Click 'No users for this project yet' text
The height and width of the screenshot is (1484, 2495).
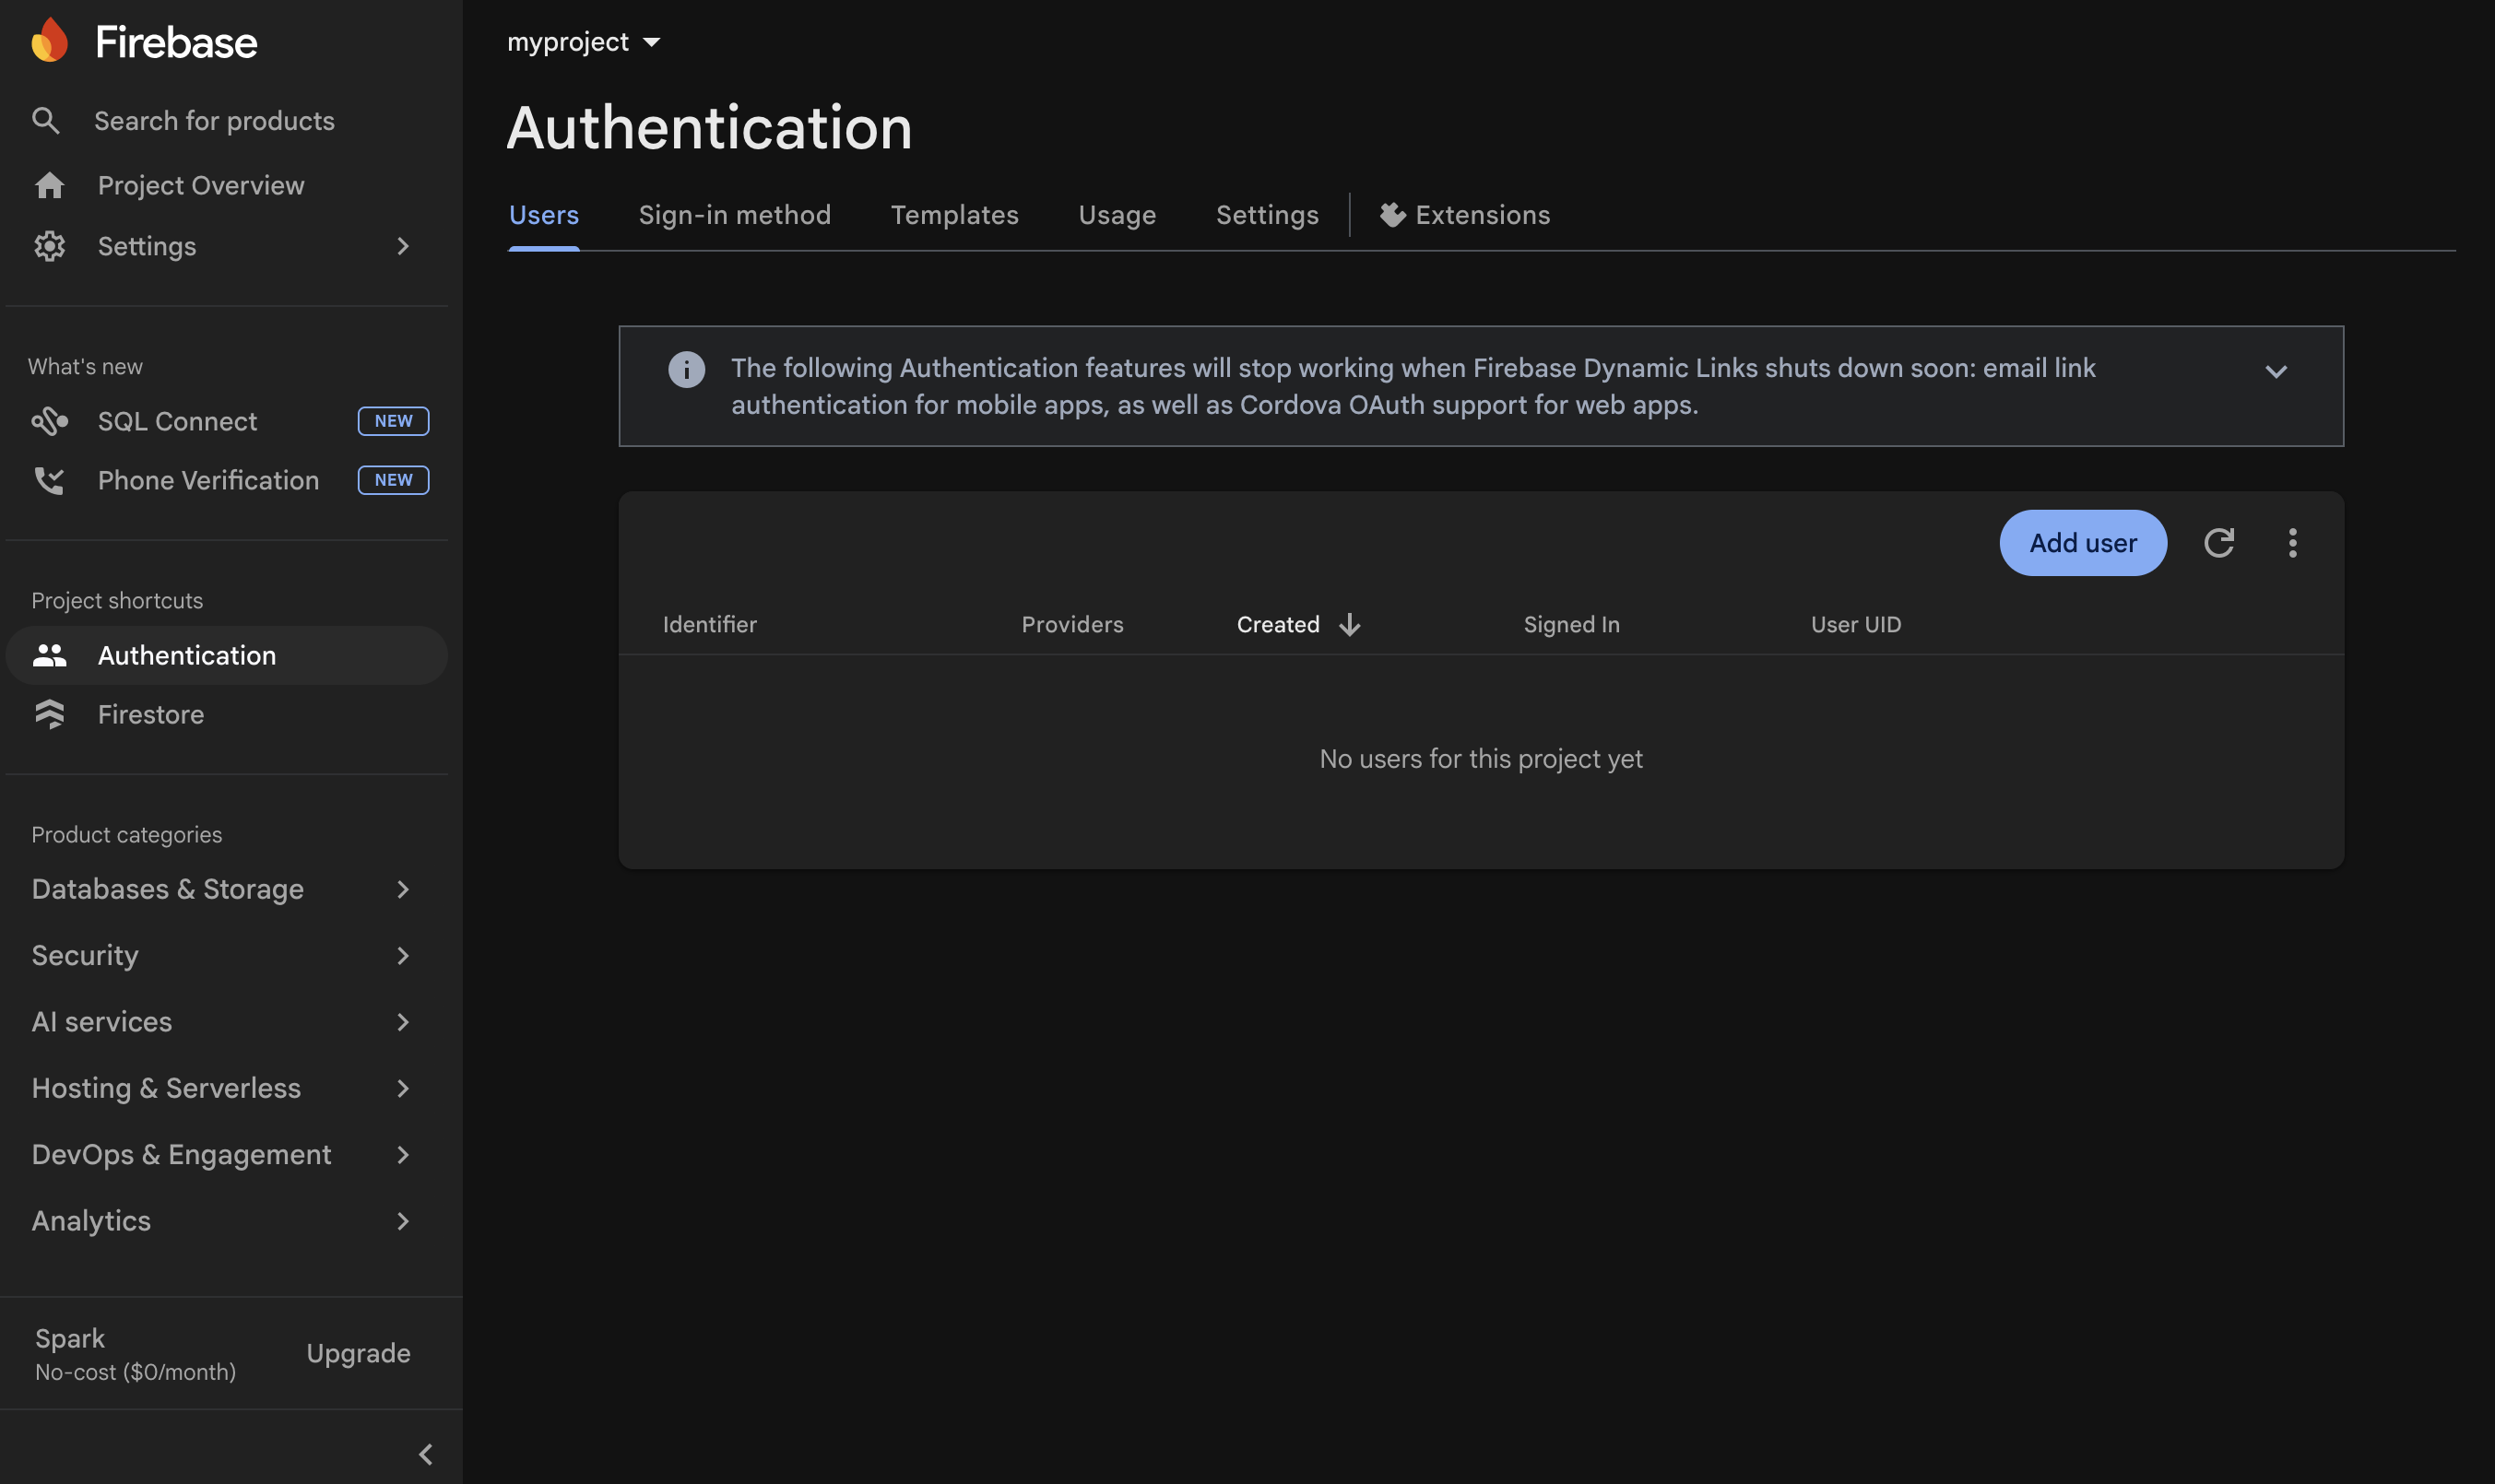tap(1480, 759)
